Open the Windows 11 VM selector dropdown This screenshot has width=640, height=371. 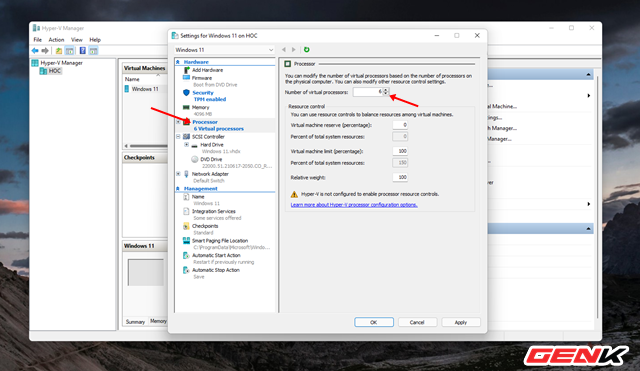point(224,50)
